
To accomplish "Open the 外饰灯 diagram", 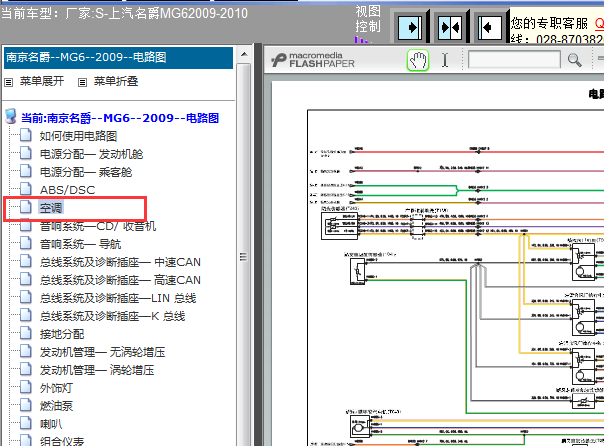I will coord(56,388).
